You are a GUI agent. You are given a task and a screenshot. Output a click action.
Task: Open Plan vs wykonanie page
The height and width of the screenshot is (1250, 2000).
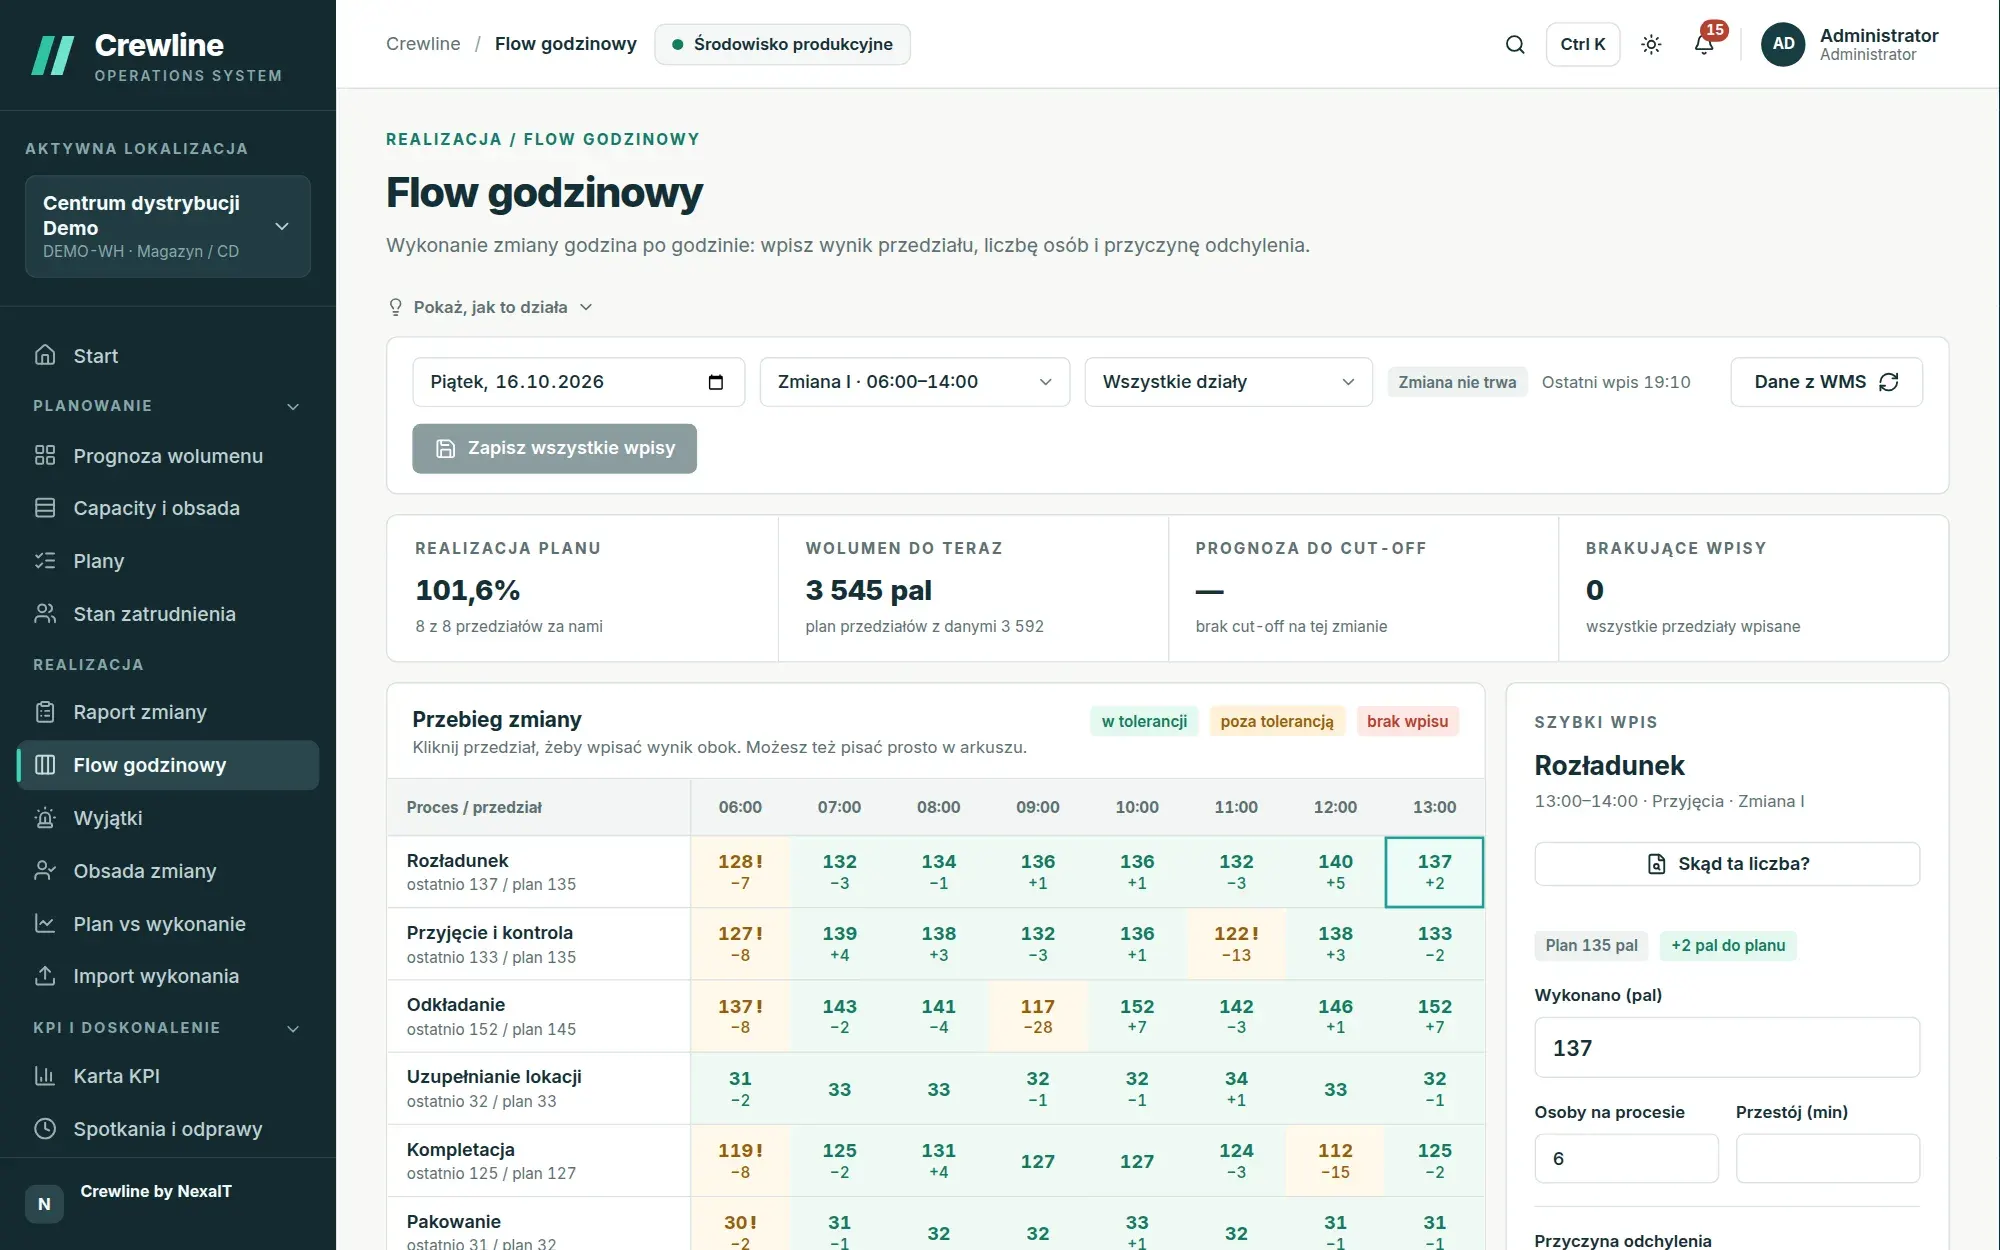168,924
